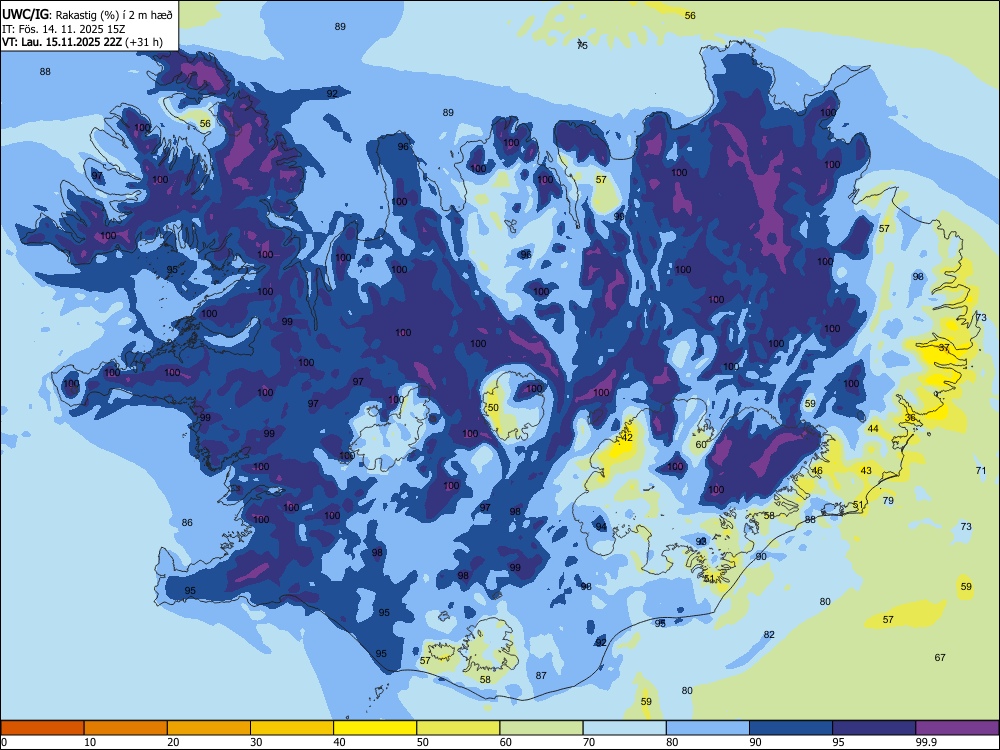Click the humidity value '87' off the south coast

[541, 675]
